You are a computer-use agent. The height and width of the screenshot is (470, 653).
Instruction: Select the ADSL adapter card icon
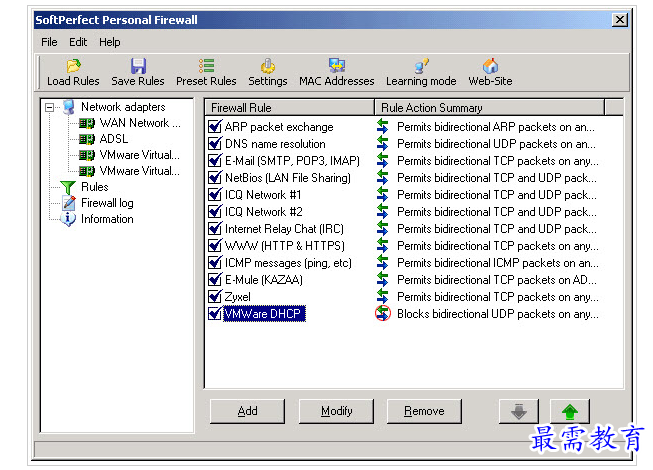[87, 139]
